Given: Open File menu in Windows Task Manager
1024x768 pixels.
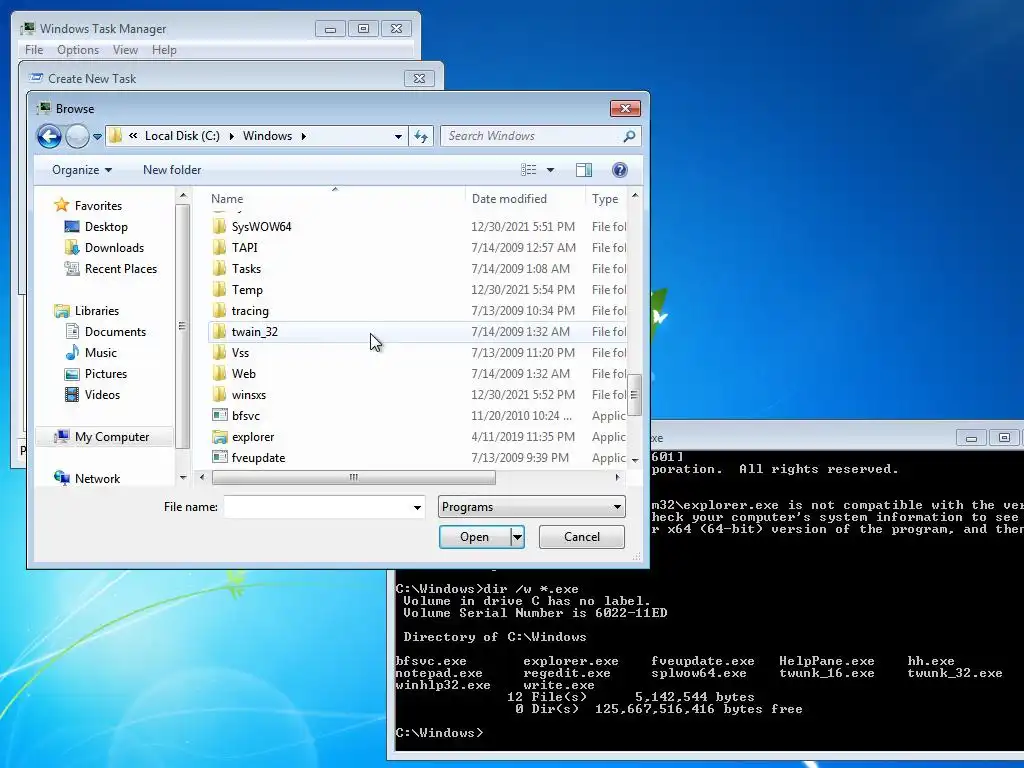Looking at the screenshot, I should coord(34,50).
